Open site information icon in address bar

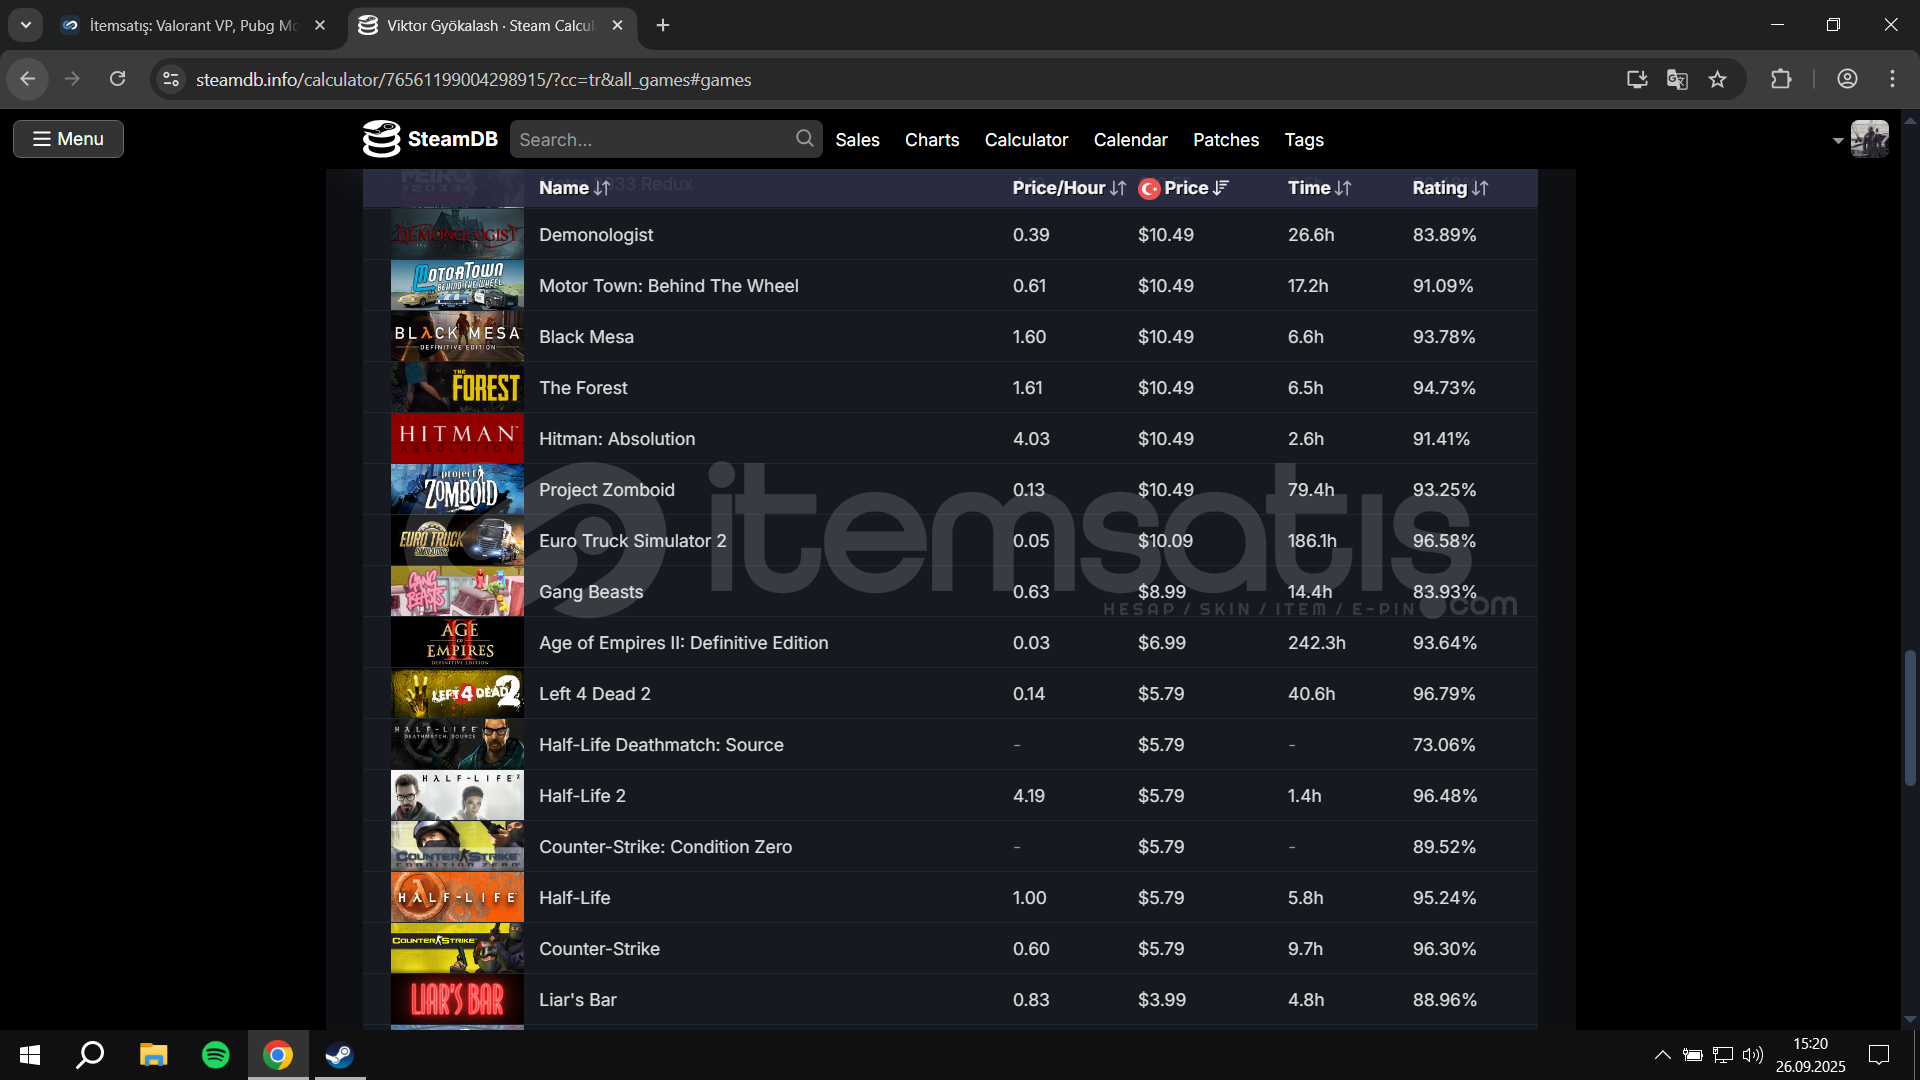click(x=171, y=79)
